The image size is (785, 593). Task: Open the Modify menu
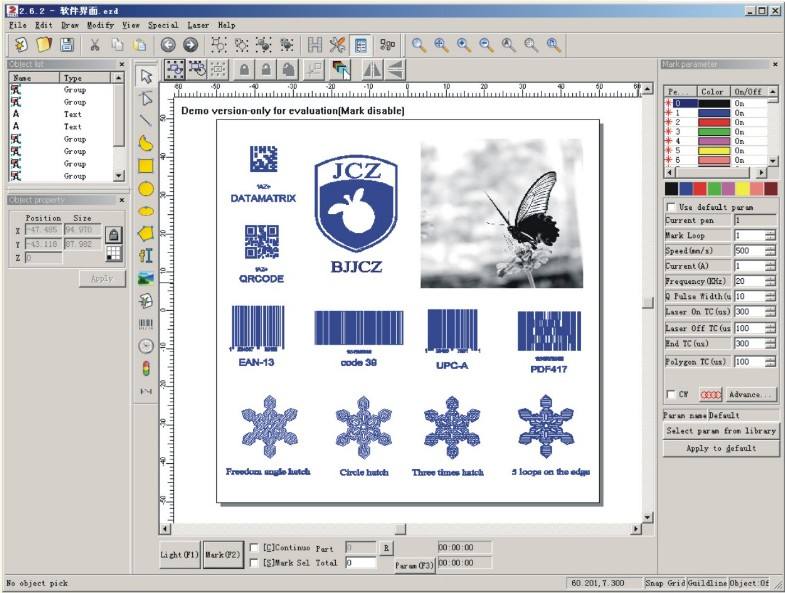(100, 25)
